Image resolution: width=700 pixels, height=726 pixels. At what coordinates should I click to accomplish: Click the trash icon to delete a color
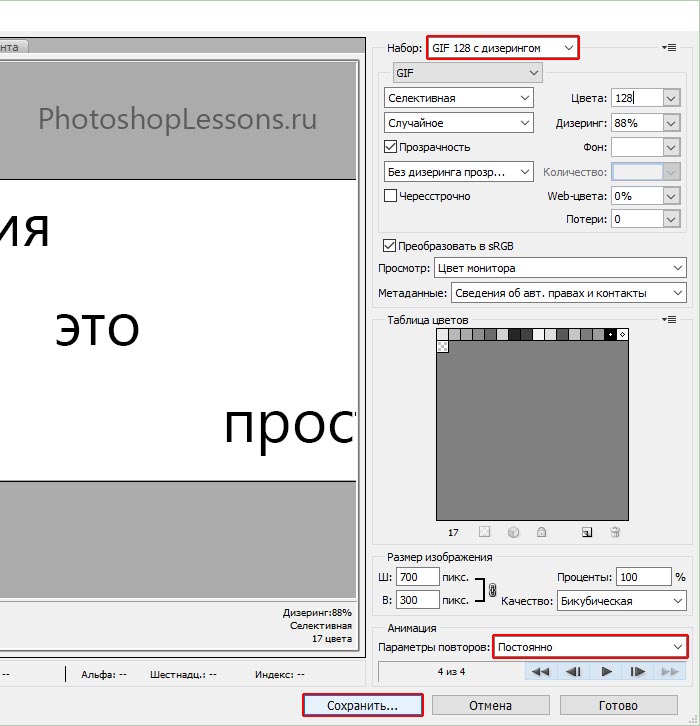click(615, 532)
